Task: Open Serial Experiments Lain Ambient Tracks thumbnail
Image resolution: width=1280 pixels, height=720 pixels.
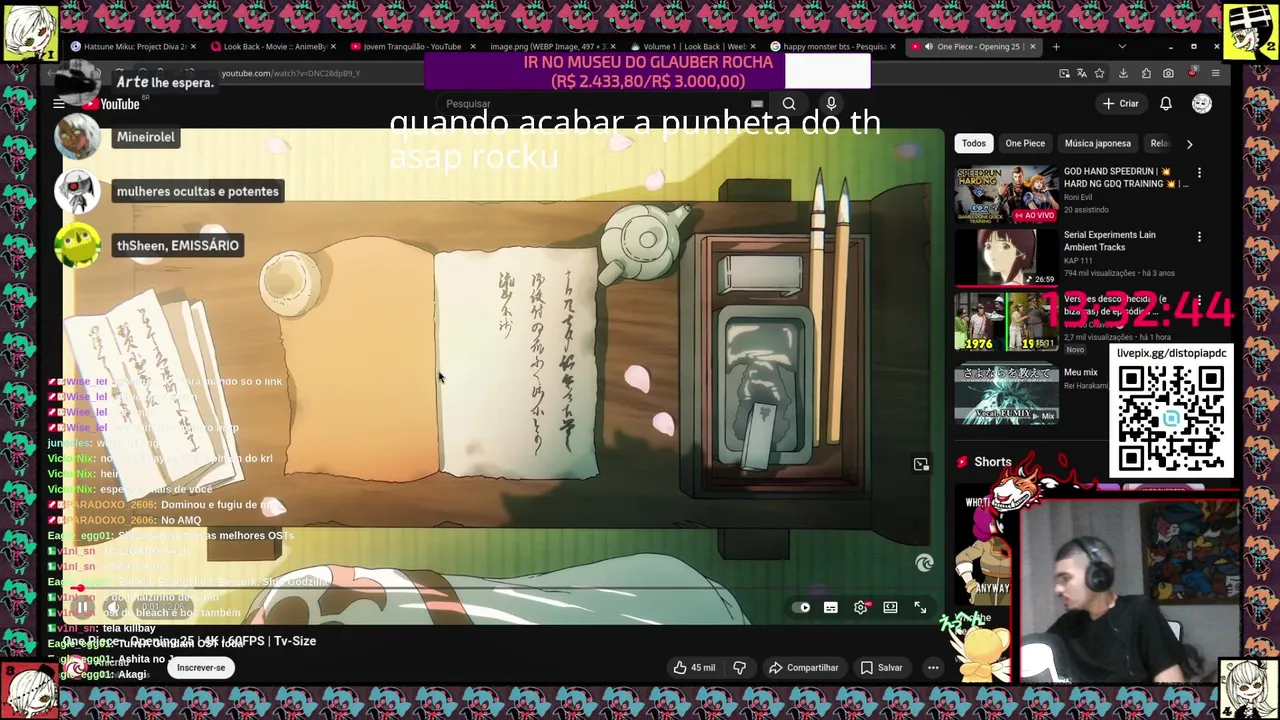Action: click(x=1006, y=258)
